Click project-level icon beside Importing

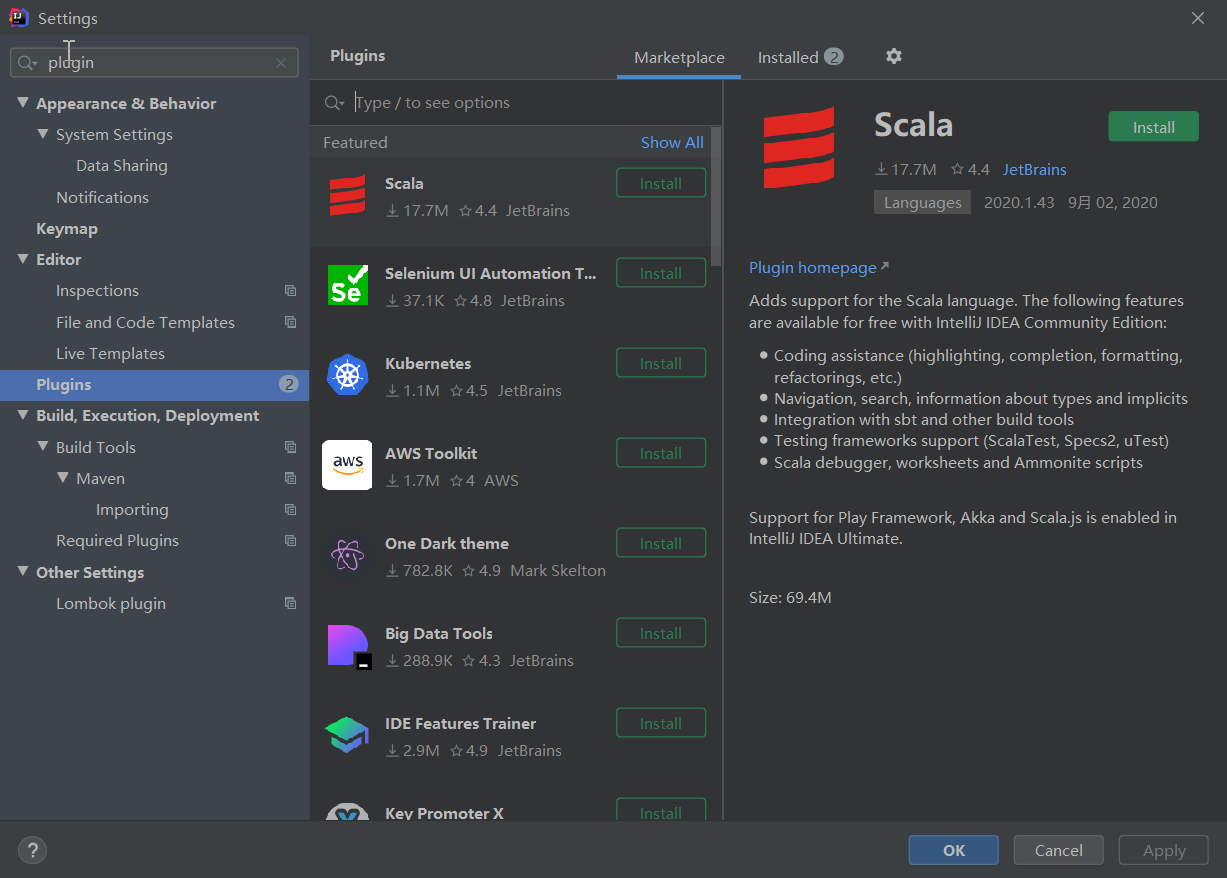[290, 509]
